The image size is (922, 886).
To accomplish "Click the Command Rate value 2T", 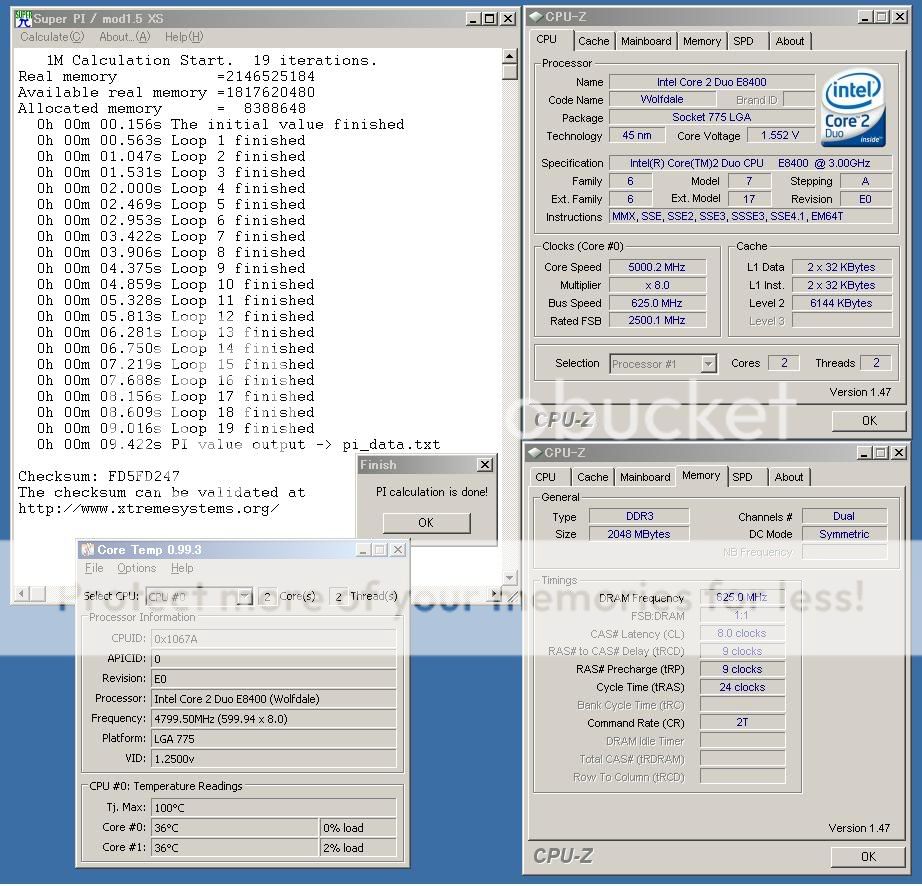I will point(742,722).
